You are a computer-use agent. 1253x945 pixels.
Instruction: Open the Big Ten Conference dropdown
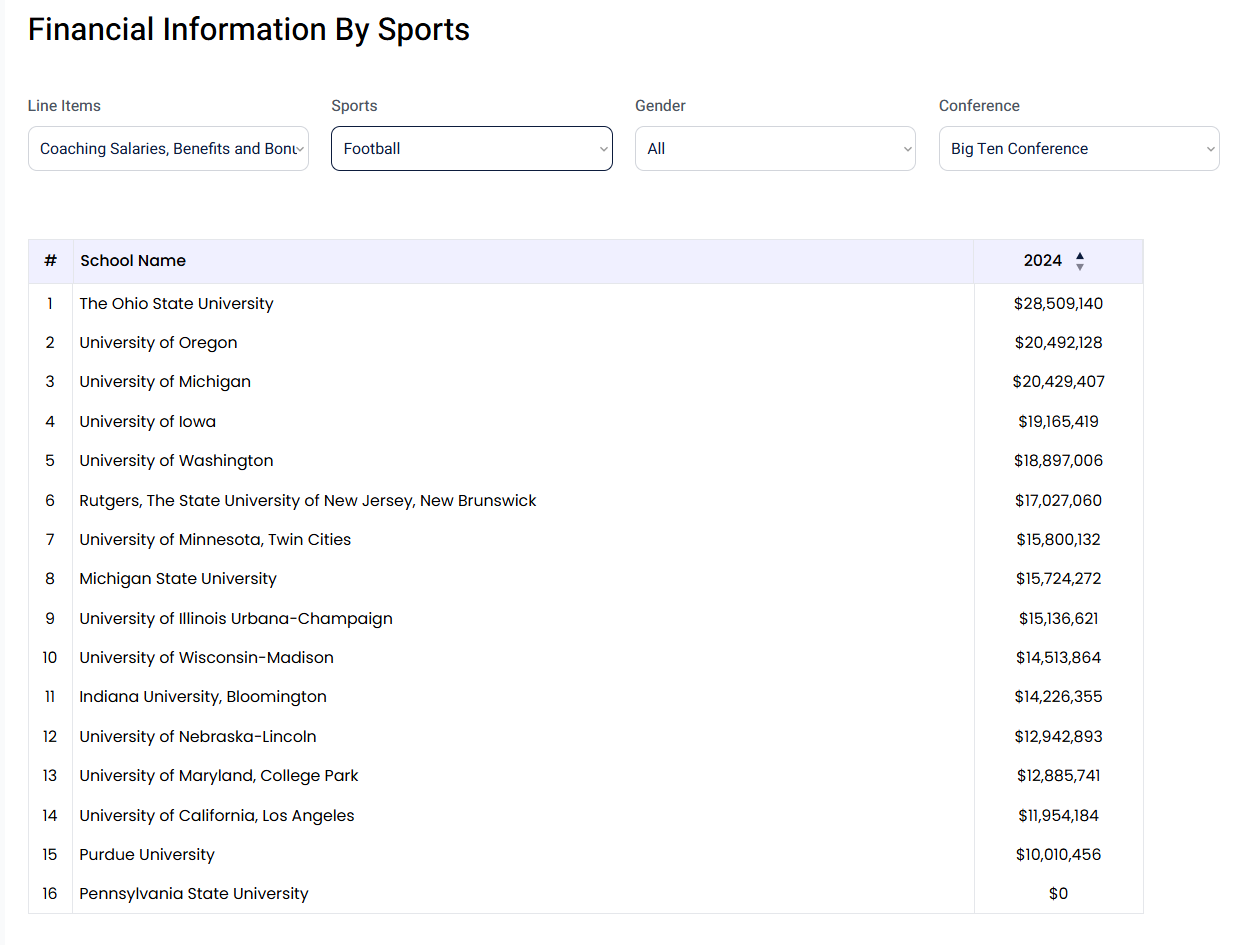(x=1079, y=148)
